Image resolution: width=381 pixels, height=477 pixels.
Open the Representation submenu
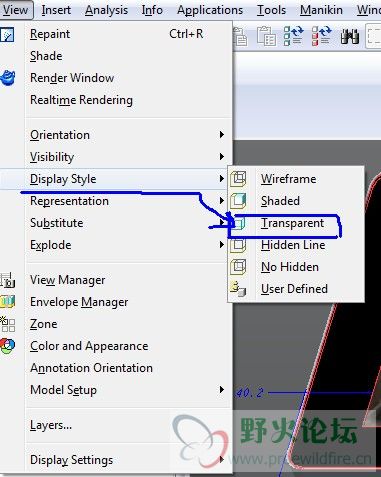coord(116,201)
